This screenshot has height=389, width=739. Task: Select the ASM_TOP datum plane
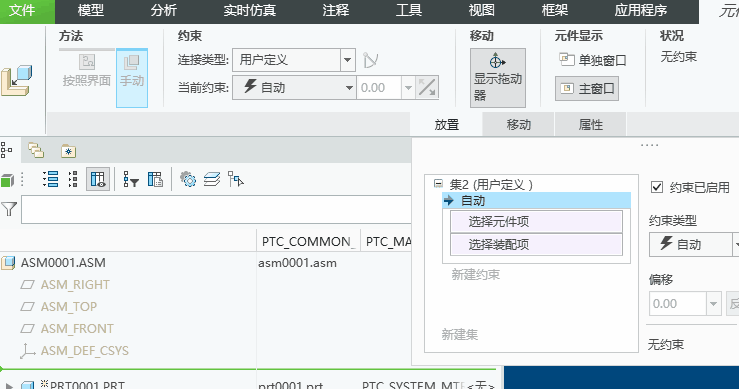69,306
